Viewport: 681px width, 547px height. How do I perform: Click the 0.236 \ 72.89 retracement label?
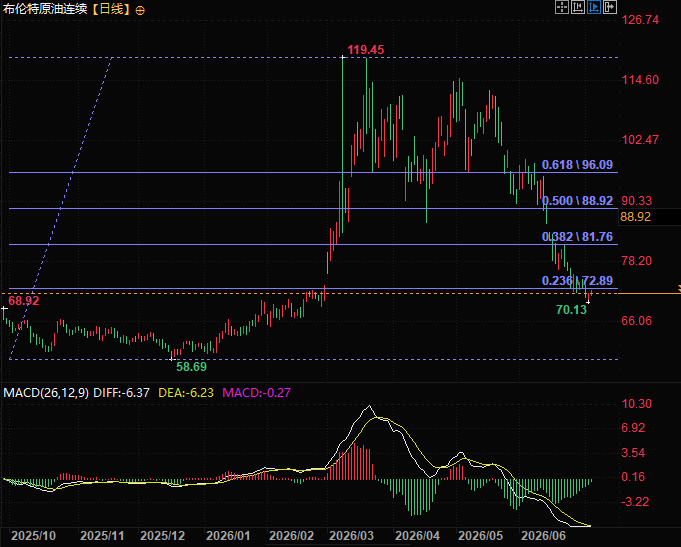click(x=577, y=281)
